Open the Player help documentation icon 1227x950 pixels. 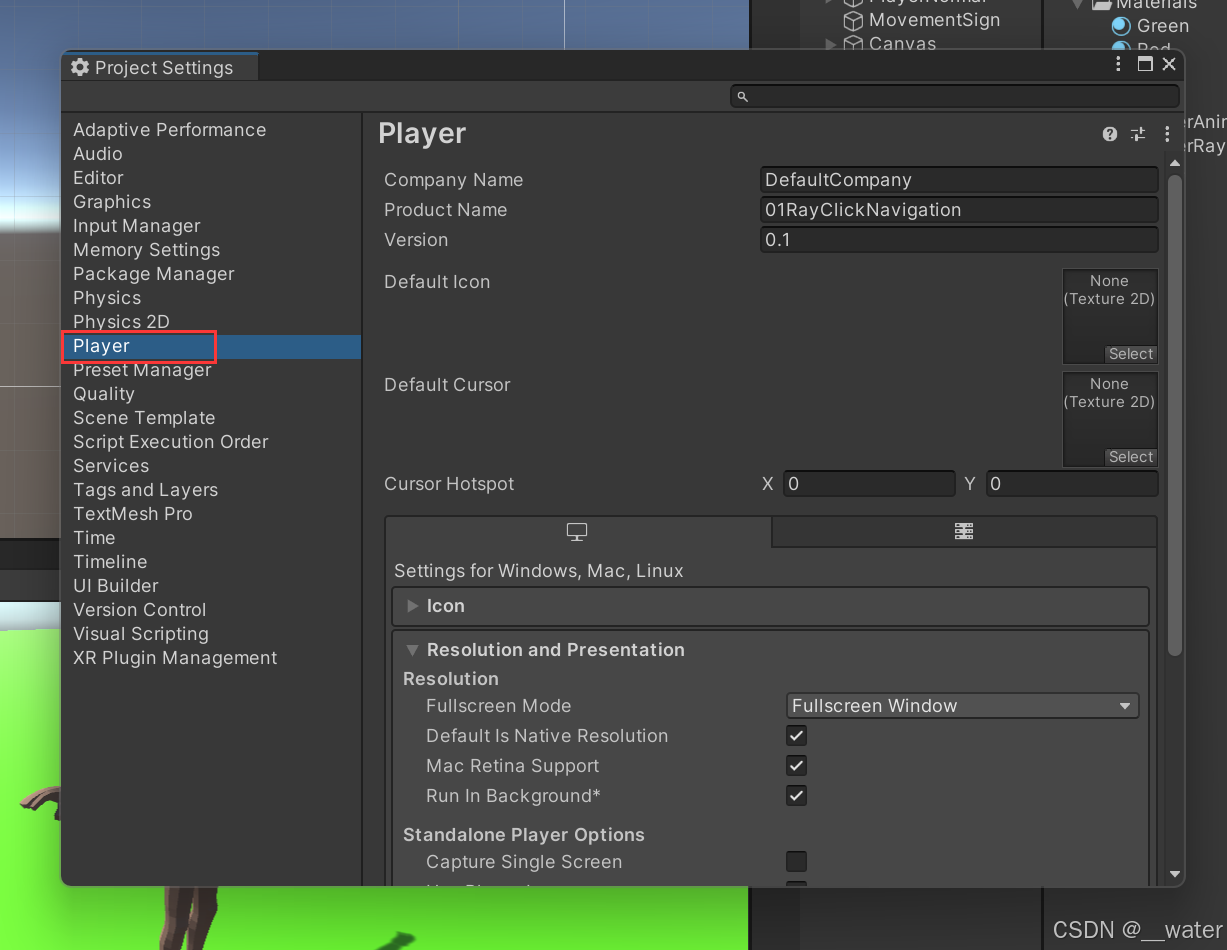coord(1110,134)
